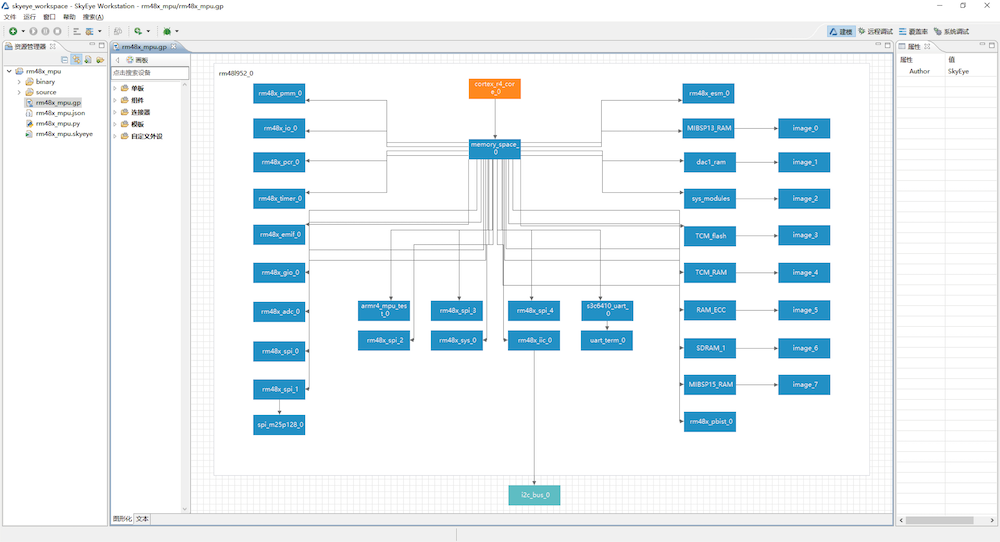Switch to the 建模 perspective
1000x542 pixels.
tap(841, 31)
